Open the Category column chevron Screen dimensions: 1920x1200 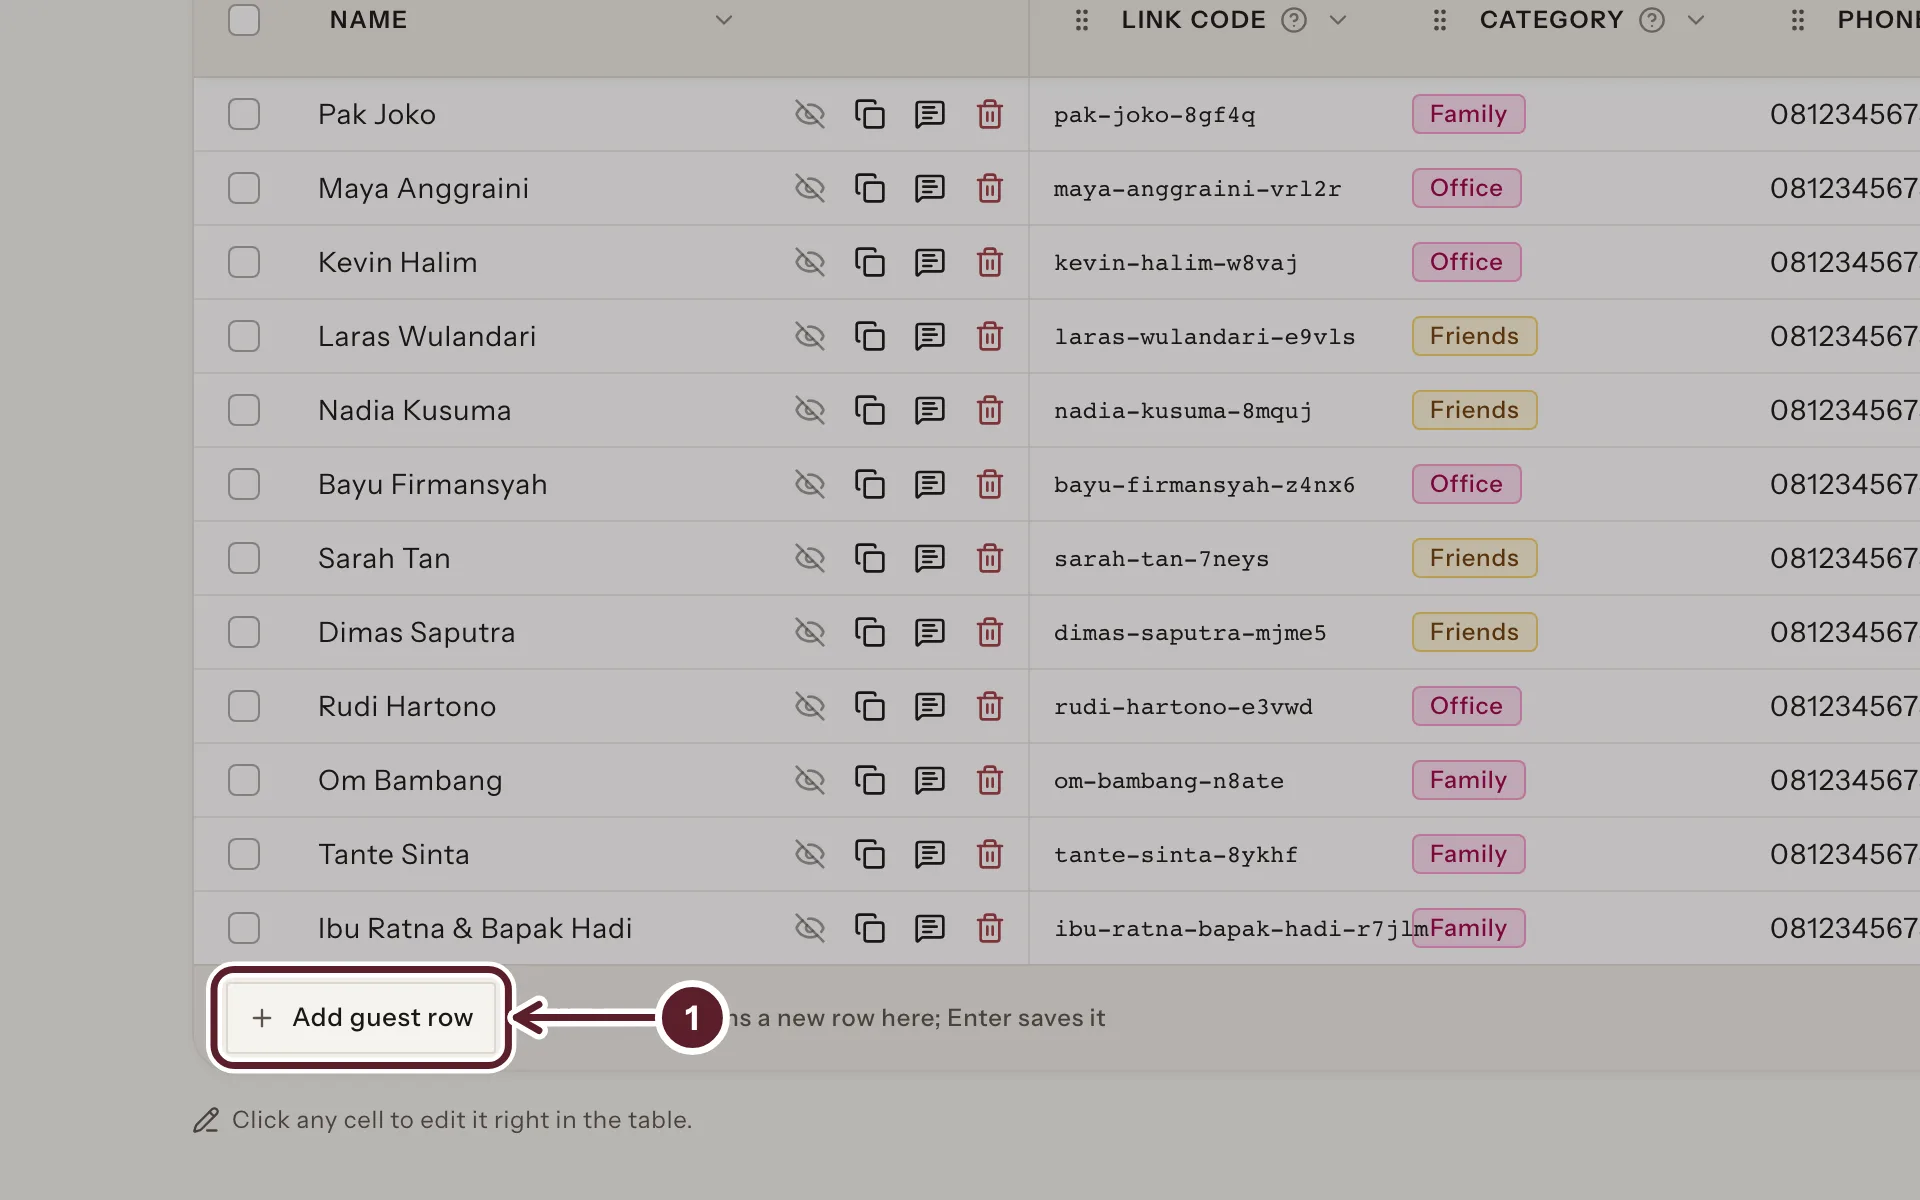tap(1696, 20)
